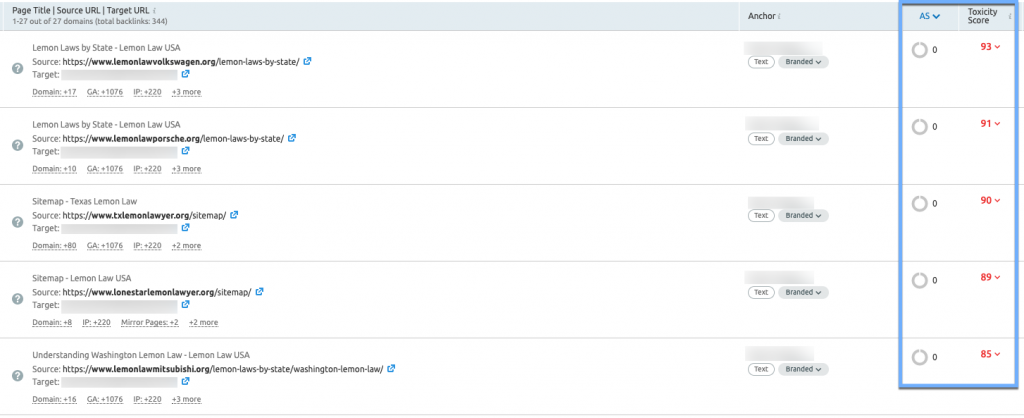Expand toxicity score 93 details

tap(989, 47)
